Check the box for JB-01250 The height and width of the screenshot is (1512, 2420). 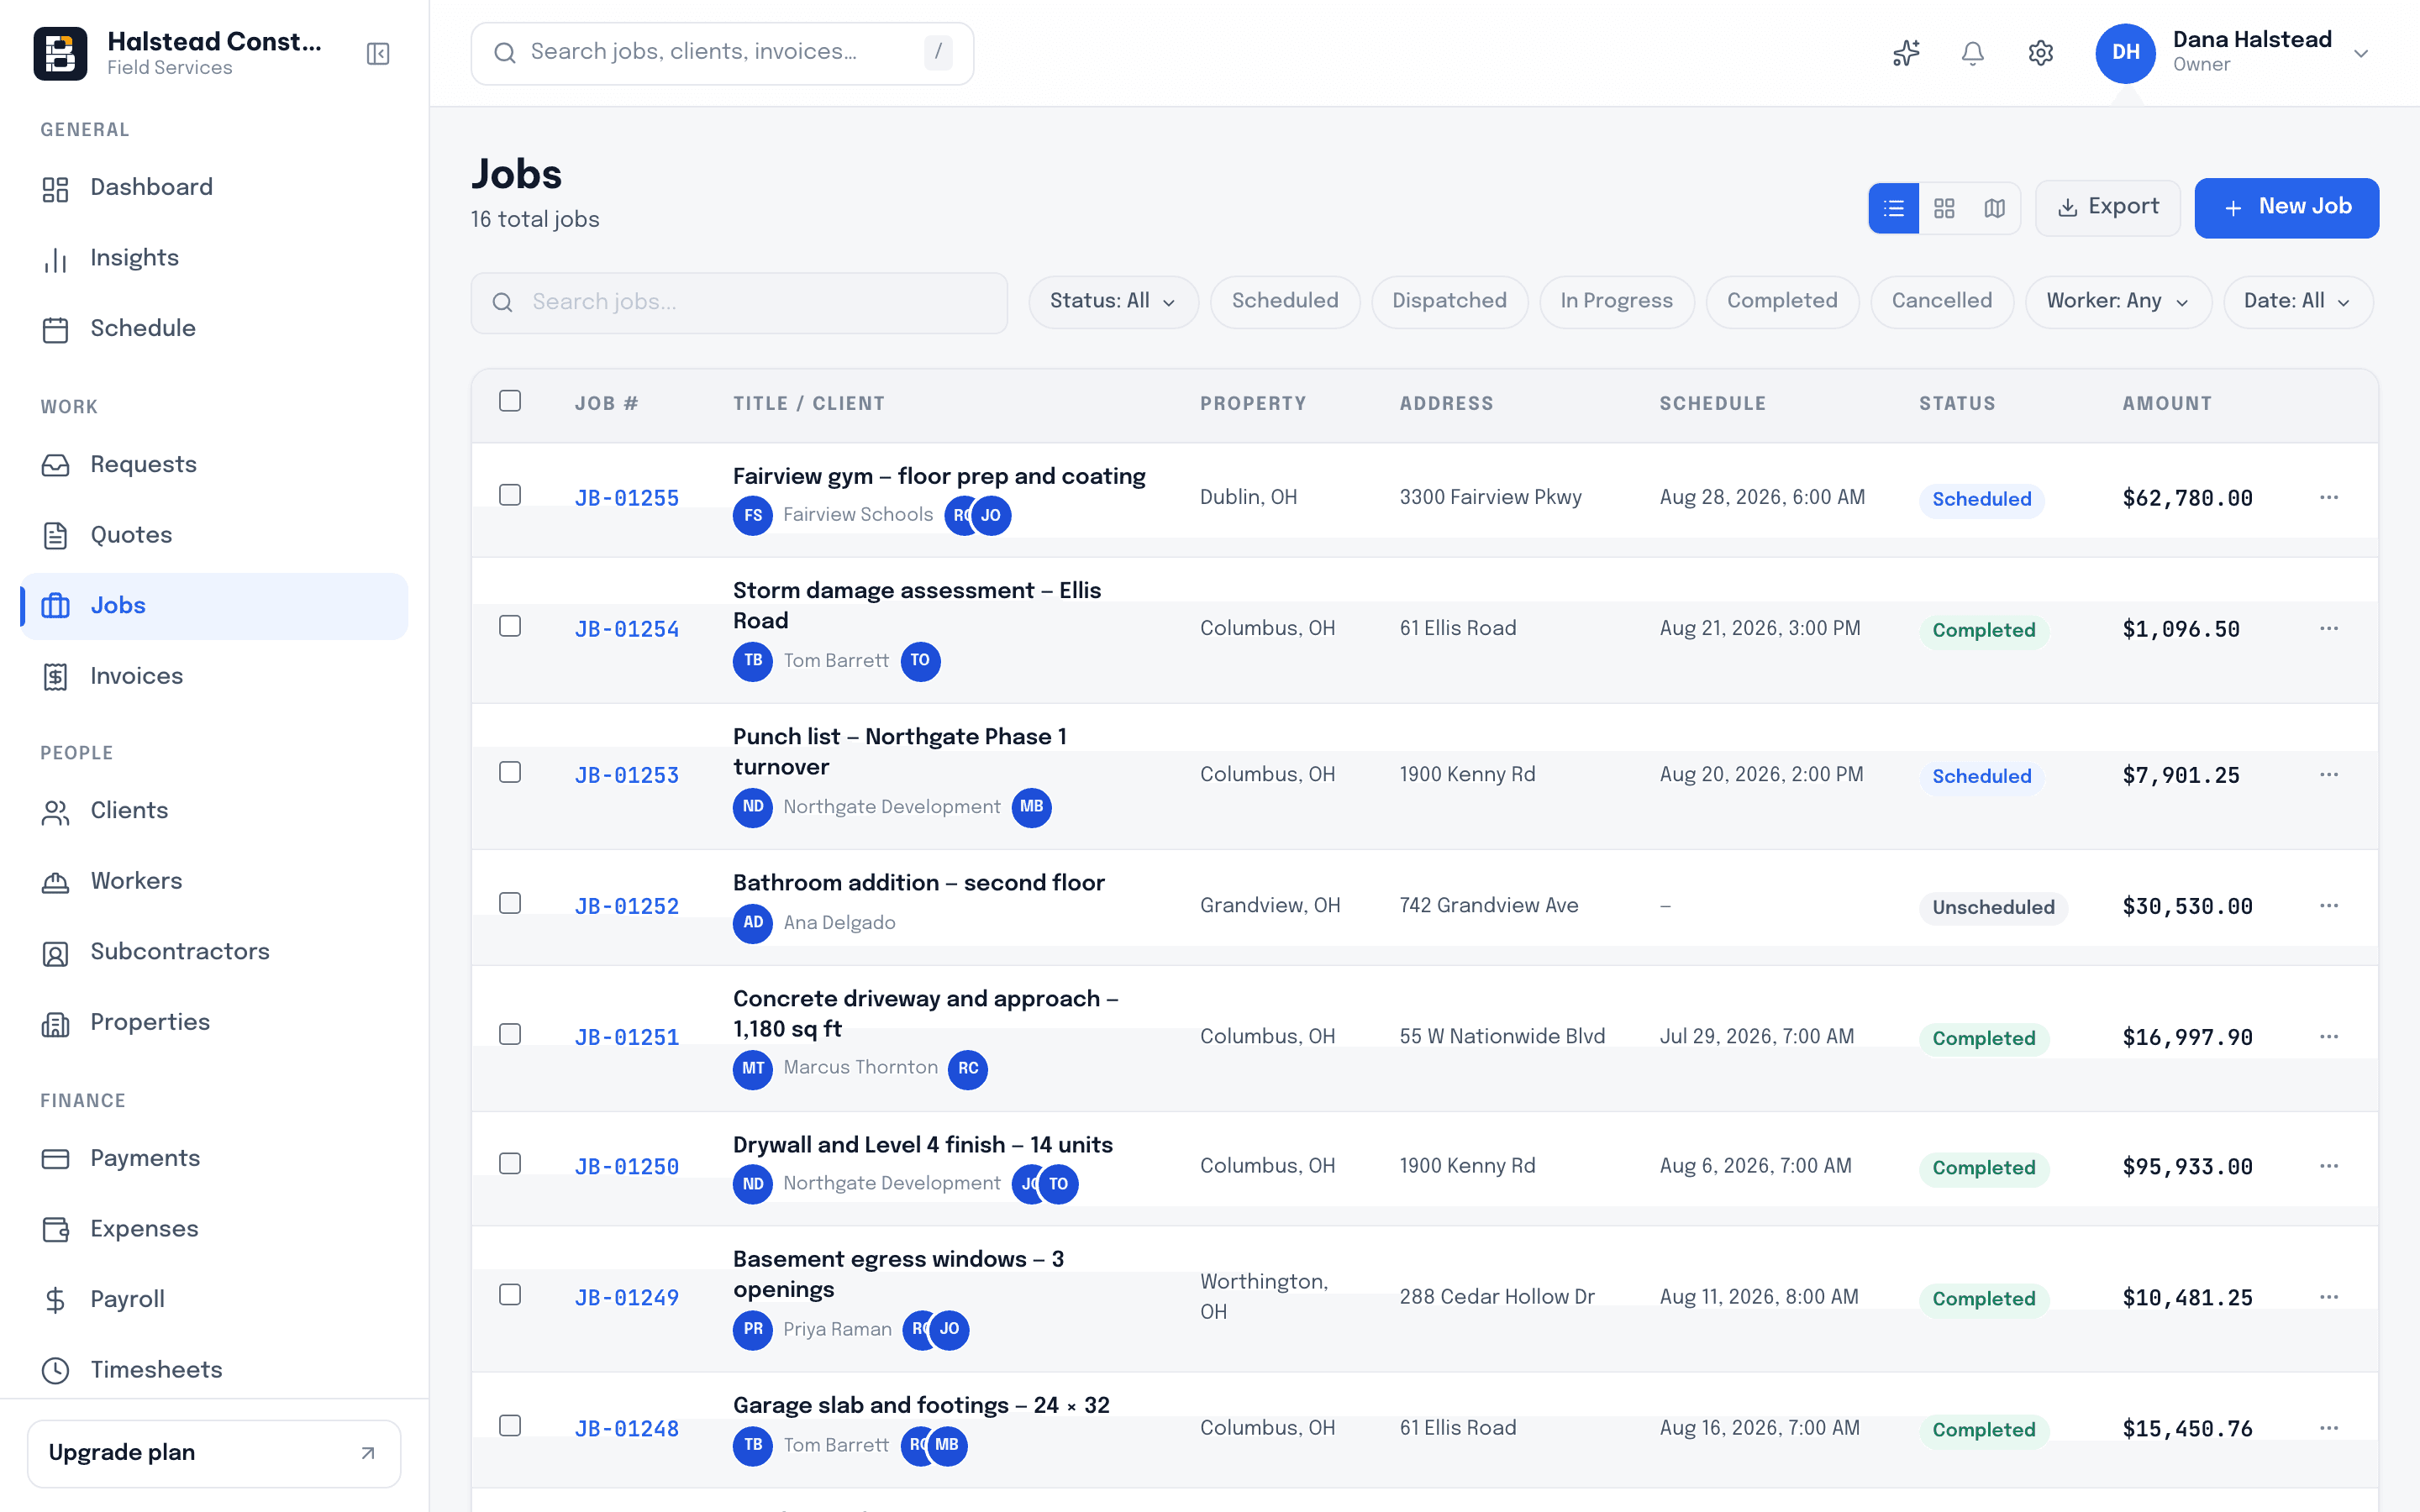(510, 1164)
